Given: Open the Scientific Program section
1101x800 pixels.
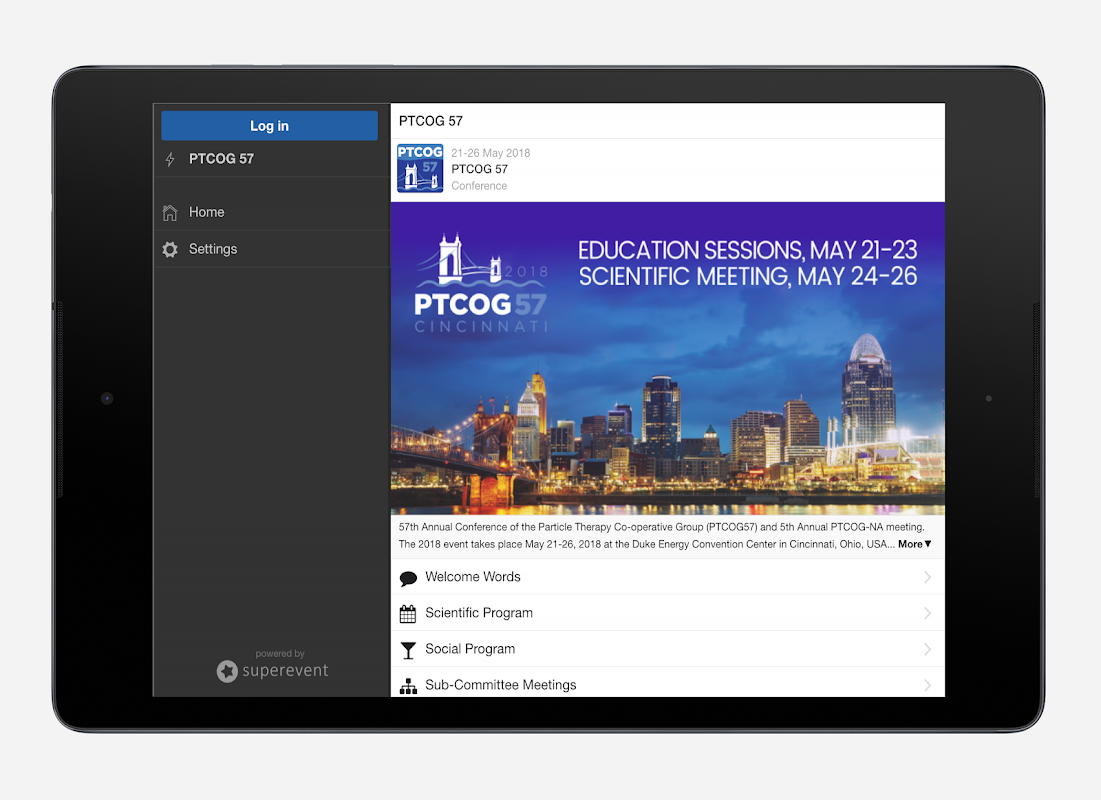Looking at the screenshot, I should click(x=668, y=613).
